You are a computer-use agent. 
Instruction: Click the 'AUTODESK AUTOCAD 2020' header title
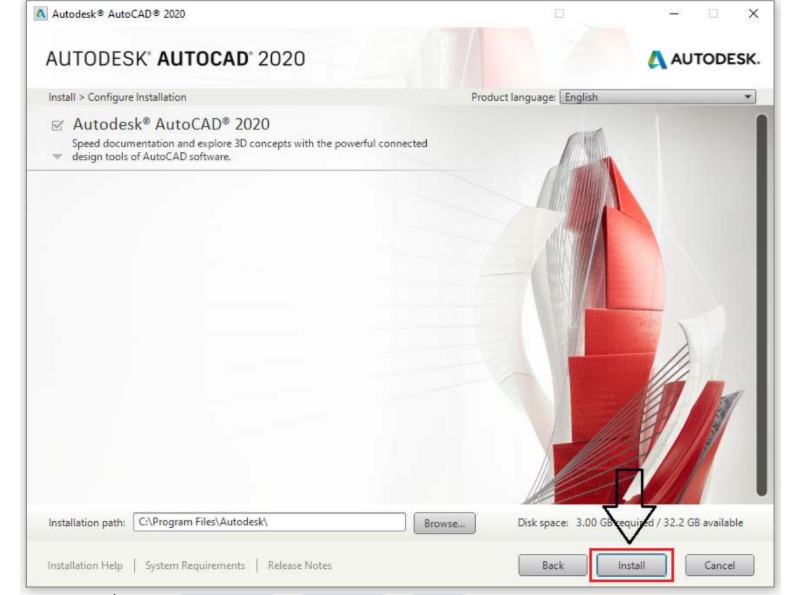(176, 59)
